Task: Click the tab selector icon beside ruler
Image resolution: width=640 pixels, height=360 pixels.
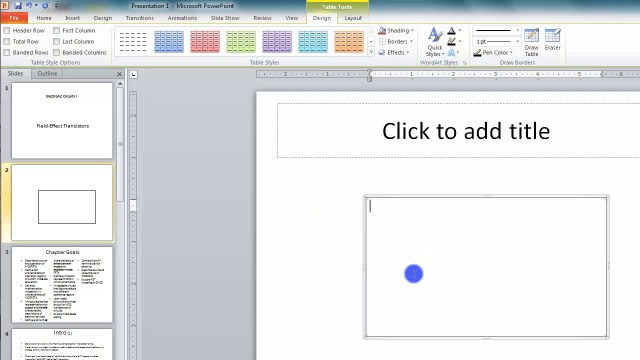Action: point(133,74)
